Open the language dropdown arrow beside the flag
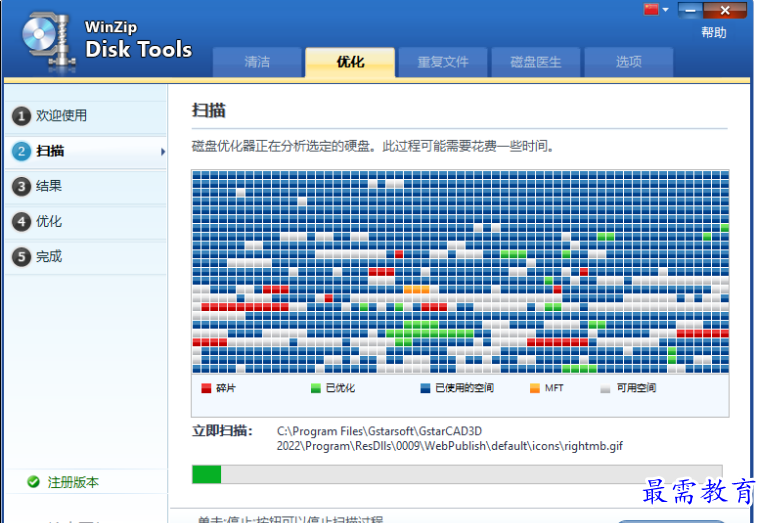 click(666, 10)
